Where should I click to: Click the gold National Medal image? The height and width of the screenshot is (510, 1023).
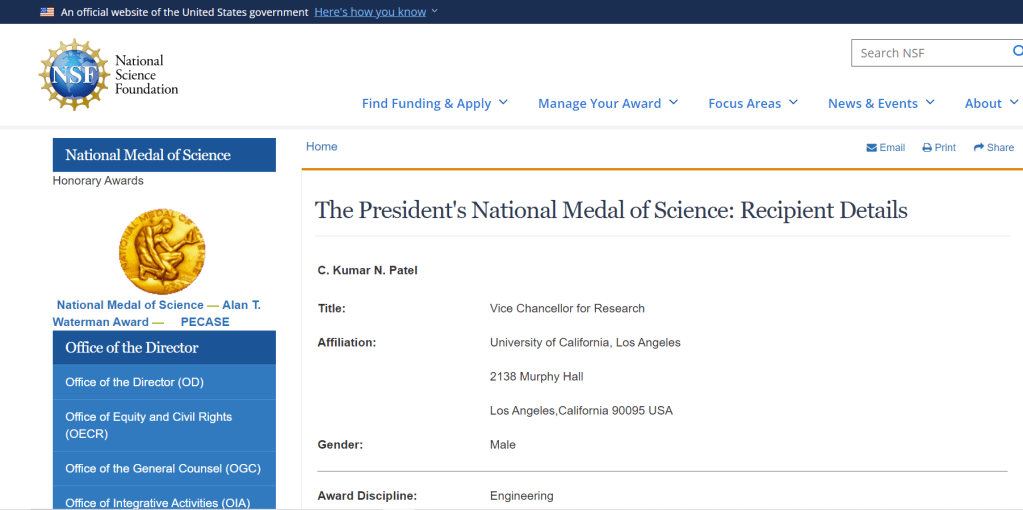click(162, 251)
